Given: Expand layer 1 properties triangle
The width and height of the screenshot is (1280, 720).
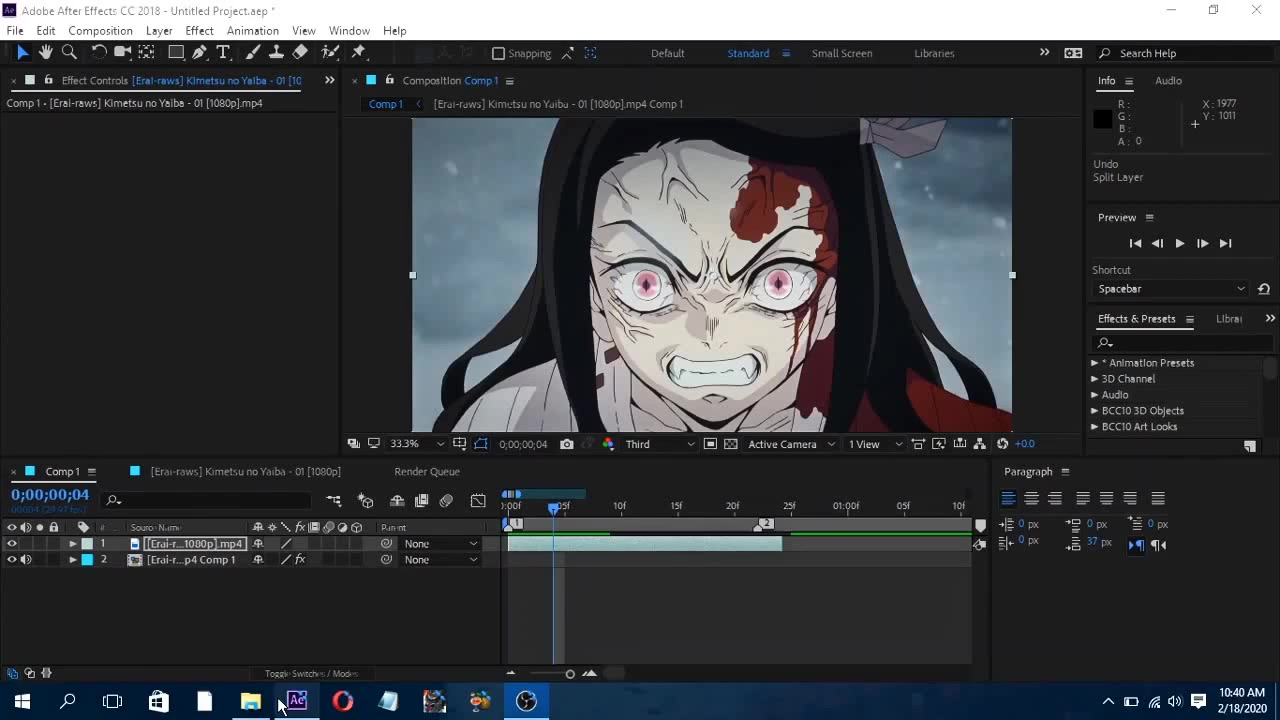Looking at the screenshot, I should point(72,544).
